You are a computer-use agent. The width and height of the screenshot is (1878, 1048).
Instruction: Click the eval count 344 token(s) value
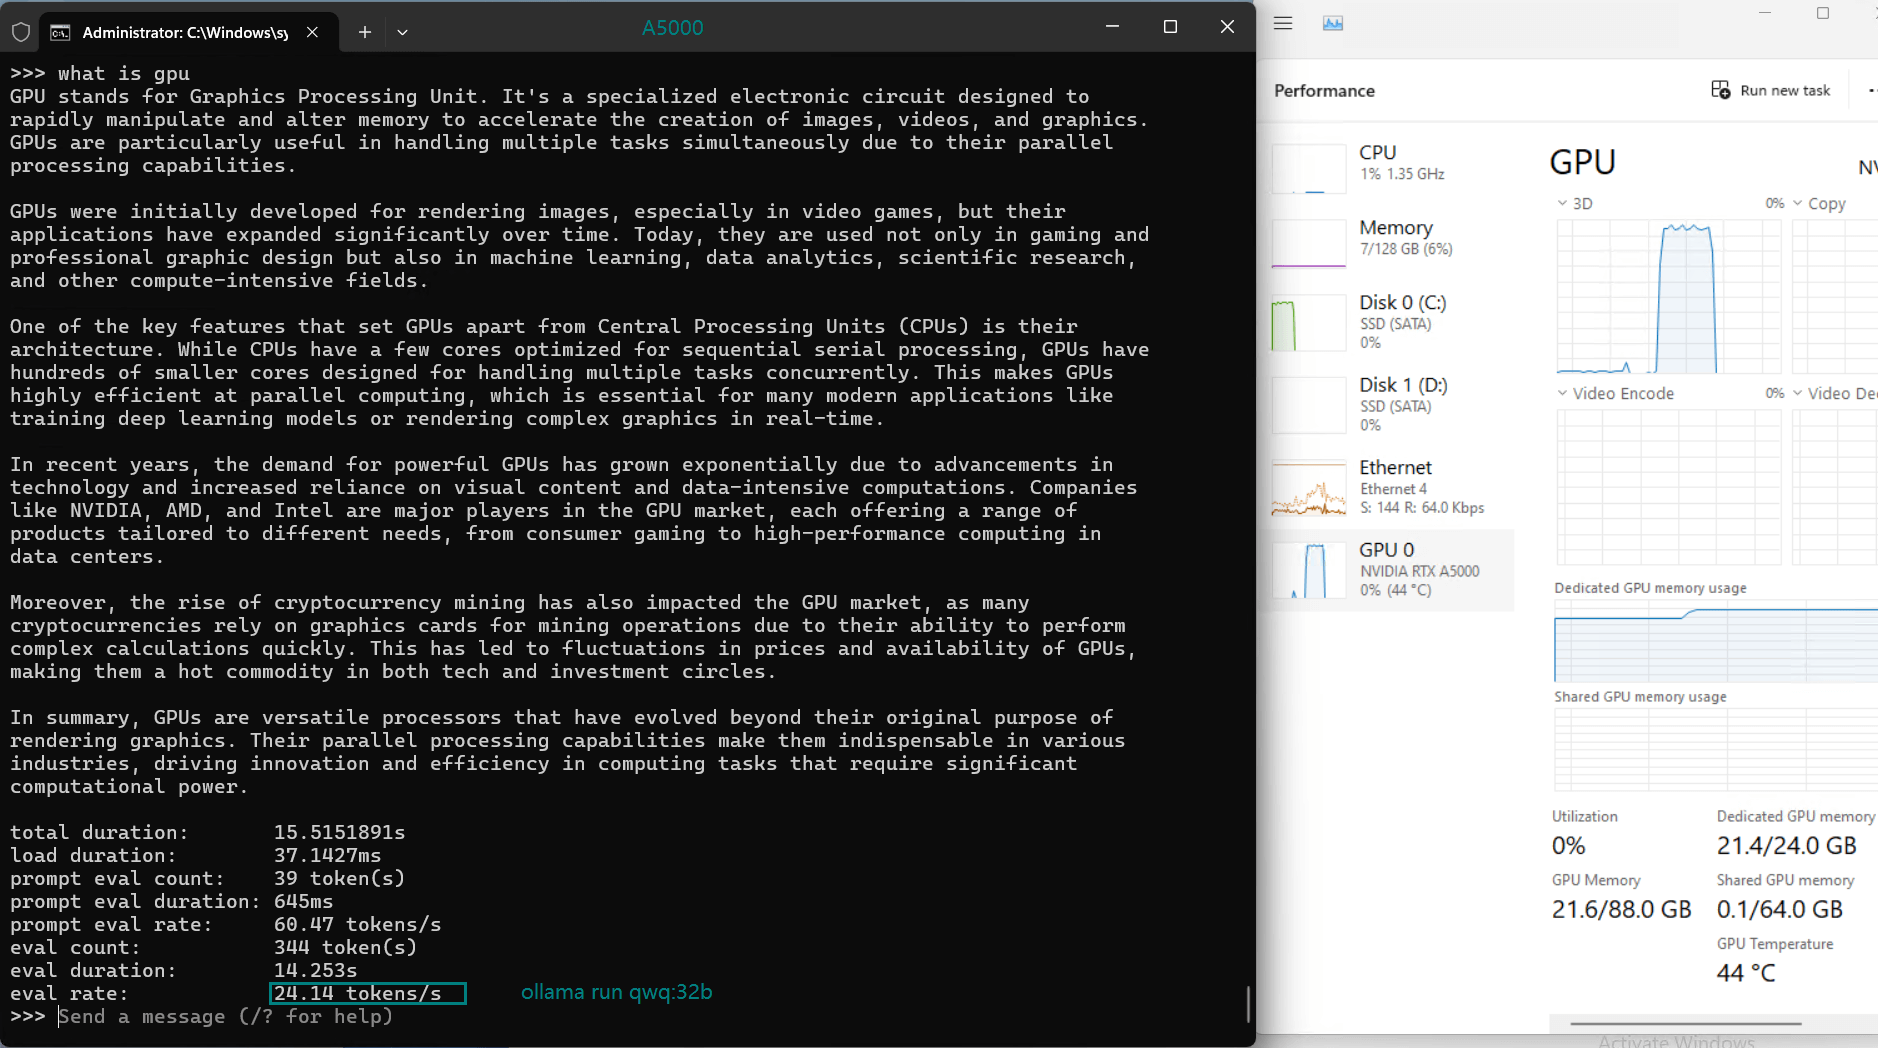(346, 947)
